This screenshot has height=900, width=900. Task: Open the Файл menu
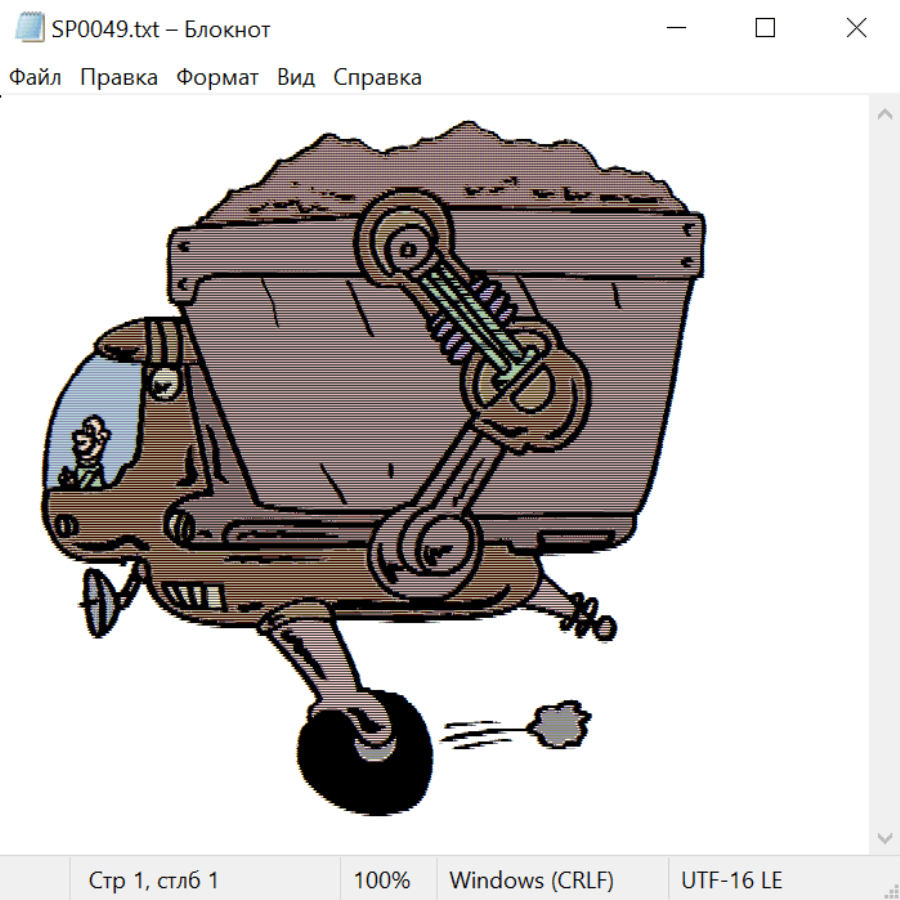[36, 78]
